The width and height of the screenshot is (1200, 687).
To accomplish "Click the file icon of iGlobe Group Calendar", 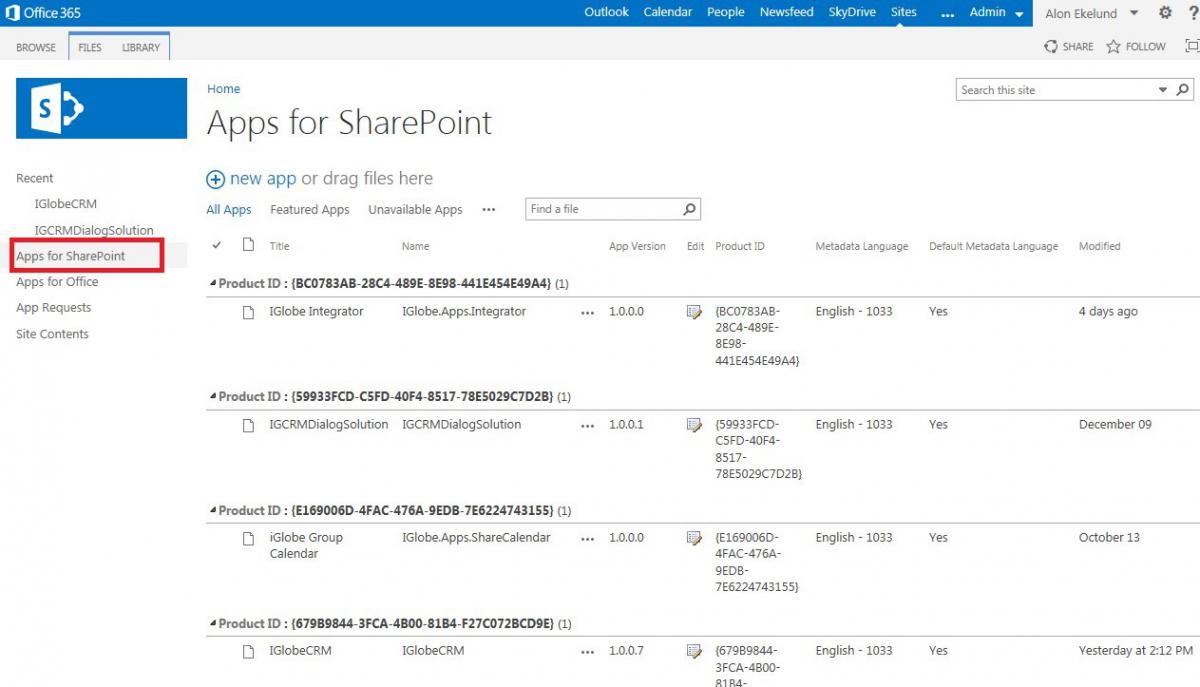I will 249,538.
